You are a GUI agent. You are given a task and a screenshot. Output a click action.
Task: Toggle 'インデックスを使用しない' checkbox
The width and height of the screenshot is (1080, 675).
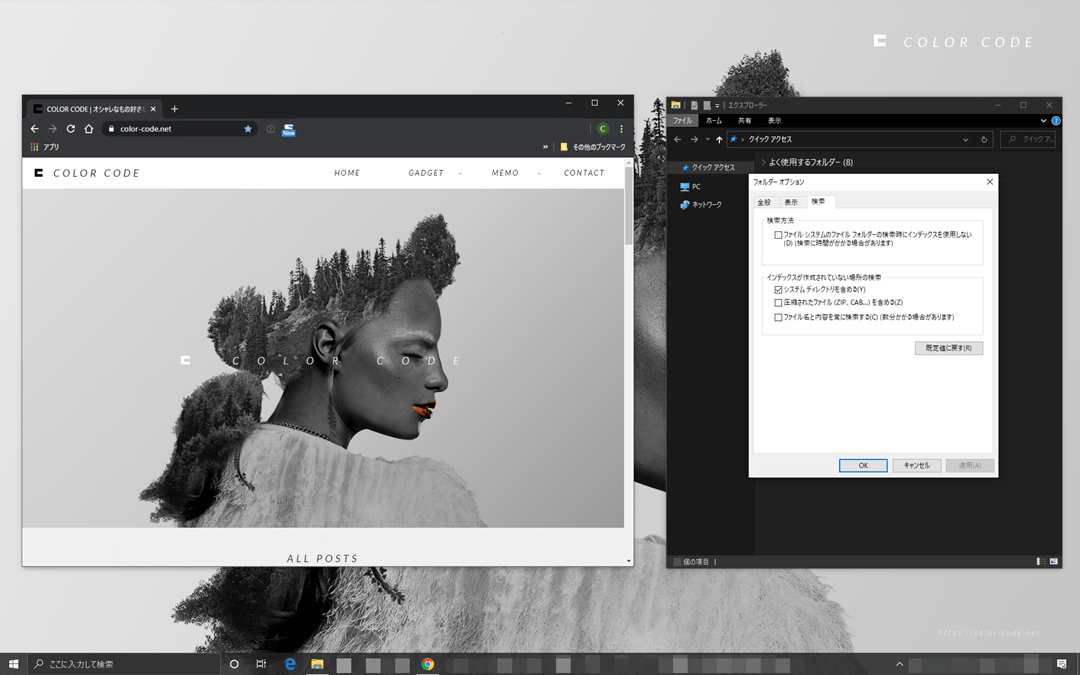[x=778, y=235]
